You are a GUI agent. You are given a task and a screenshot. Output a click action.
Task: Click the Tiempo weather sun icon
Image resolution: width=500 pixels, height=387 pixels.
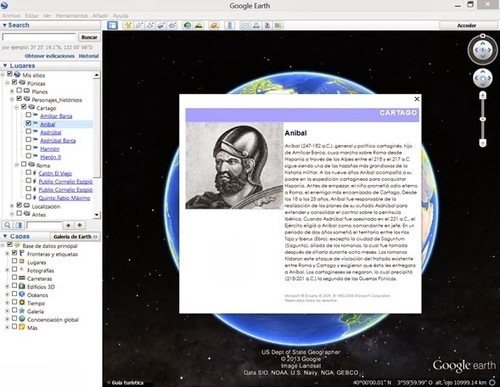pyautogui.click(x=22, y=302)
